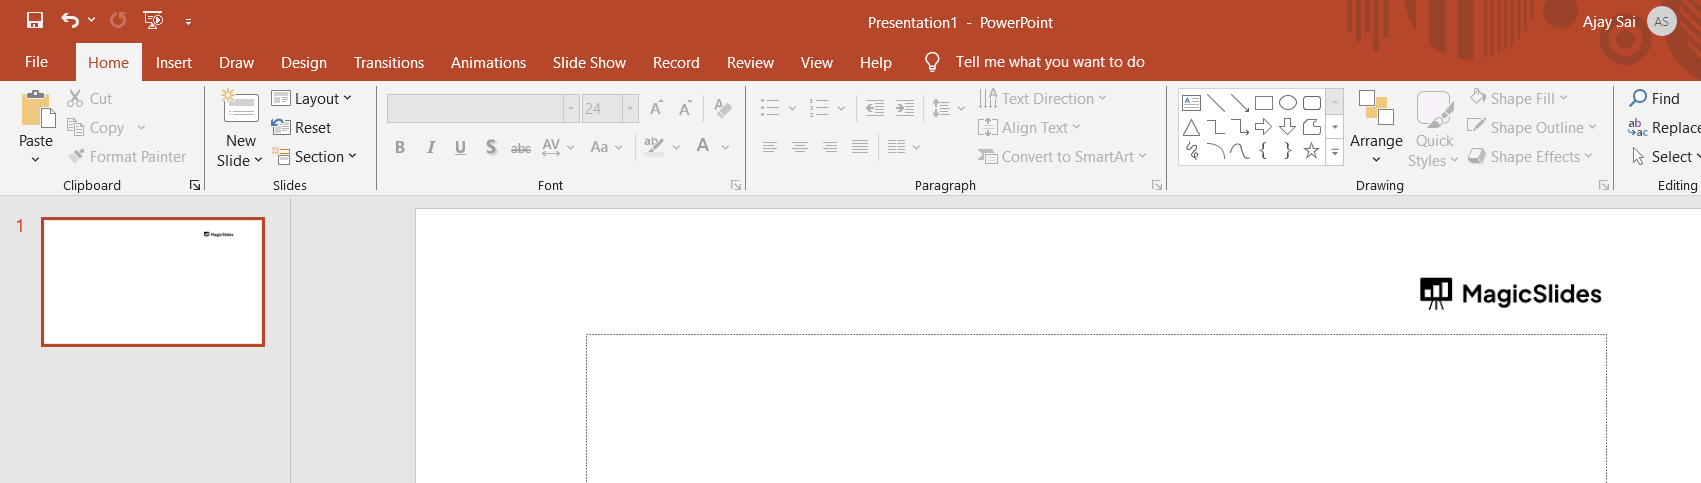Click Decrease List Level icon
The height and width of the screenshot is (483, 1701).
(875, 108)
